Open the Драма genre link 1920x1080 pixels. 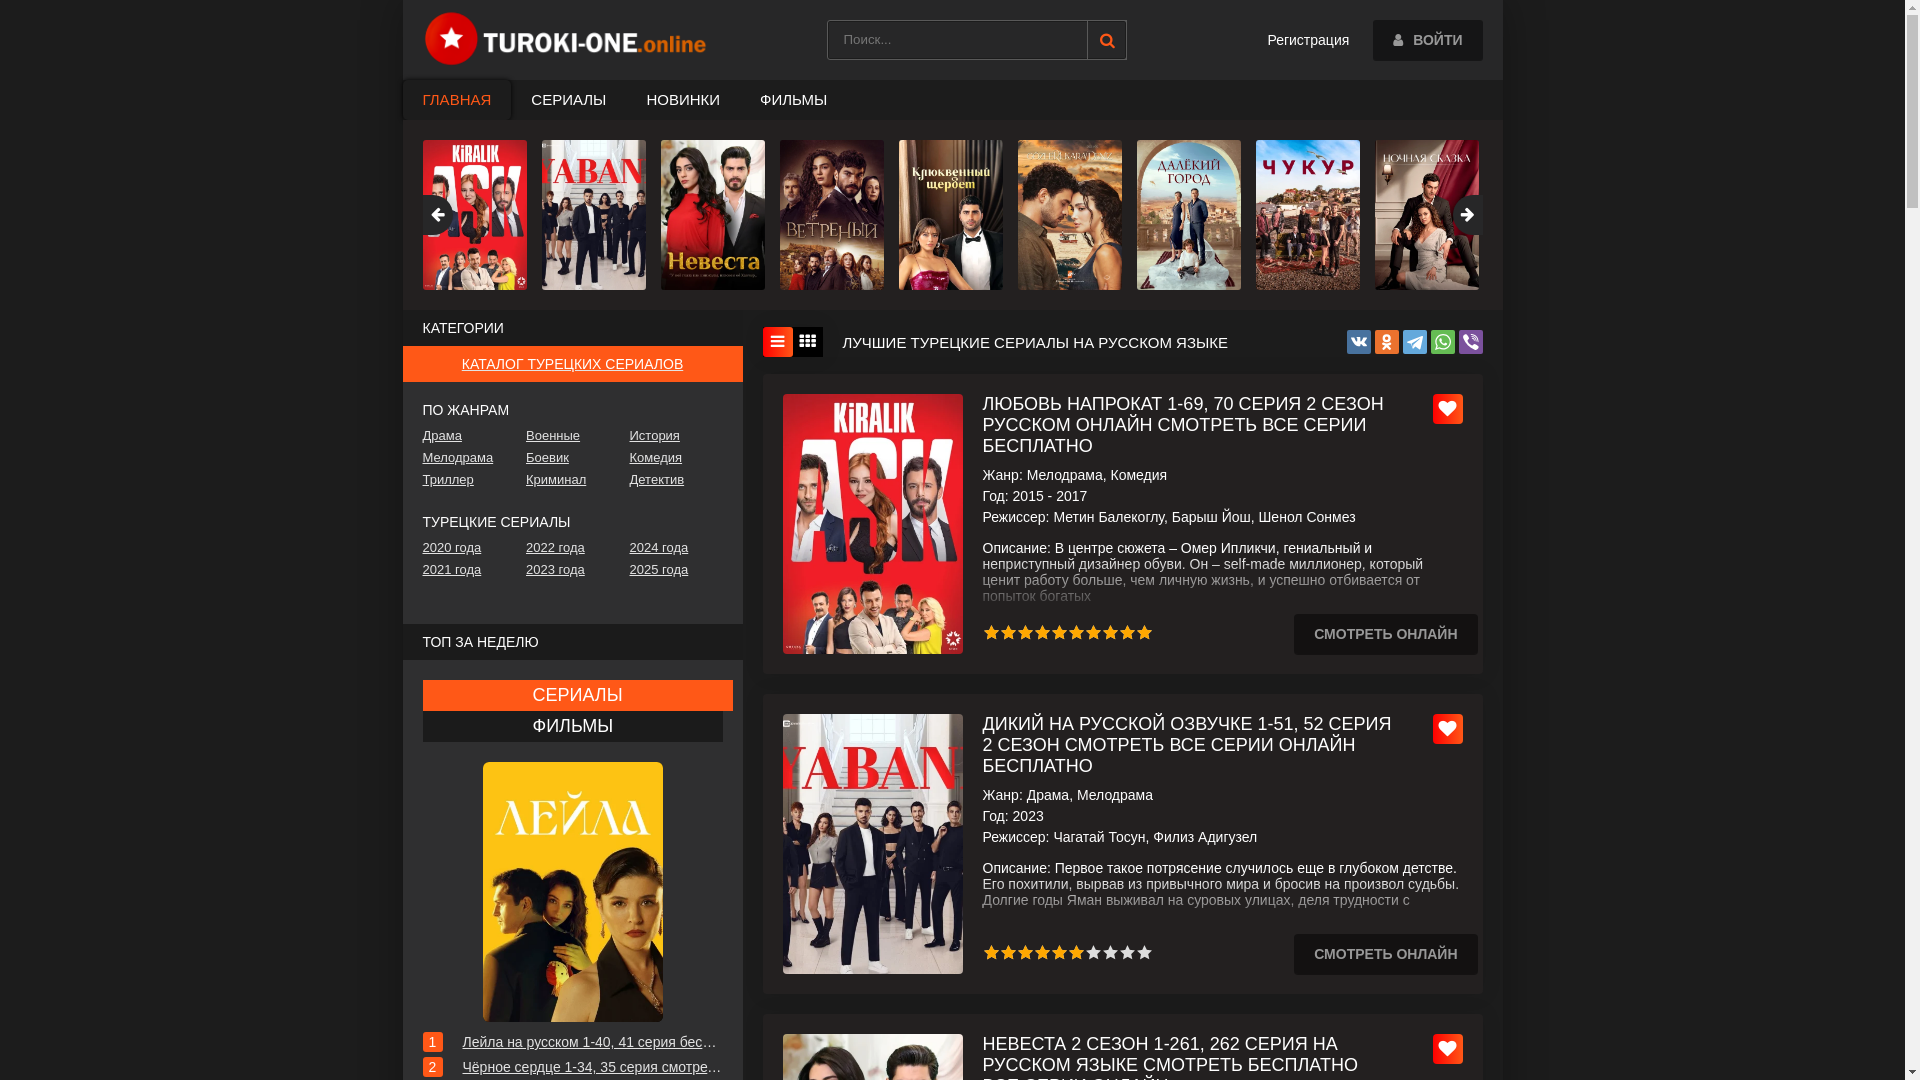click(442, 436)
